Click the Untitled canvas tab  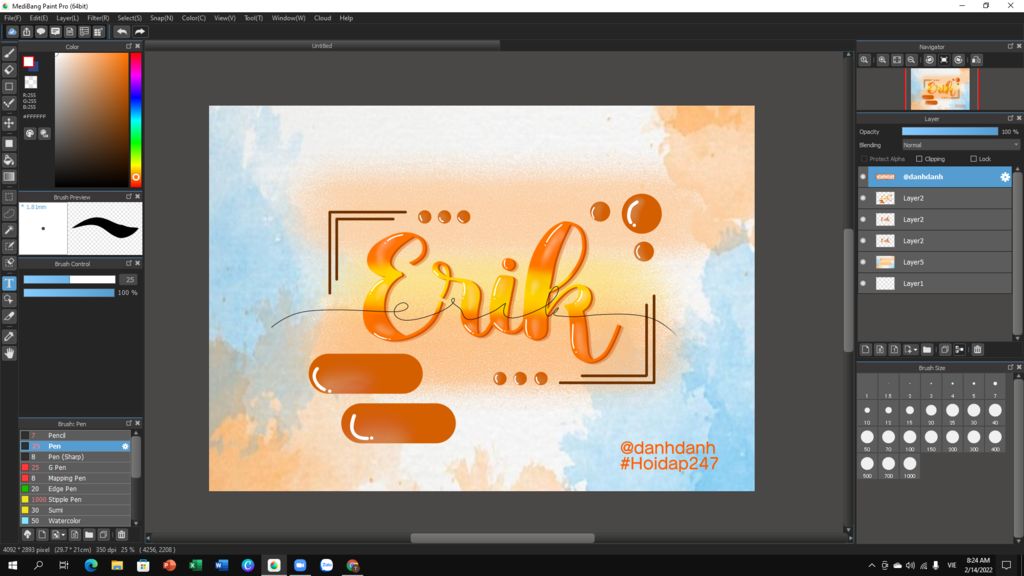point(322,46)
